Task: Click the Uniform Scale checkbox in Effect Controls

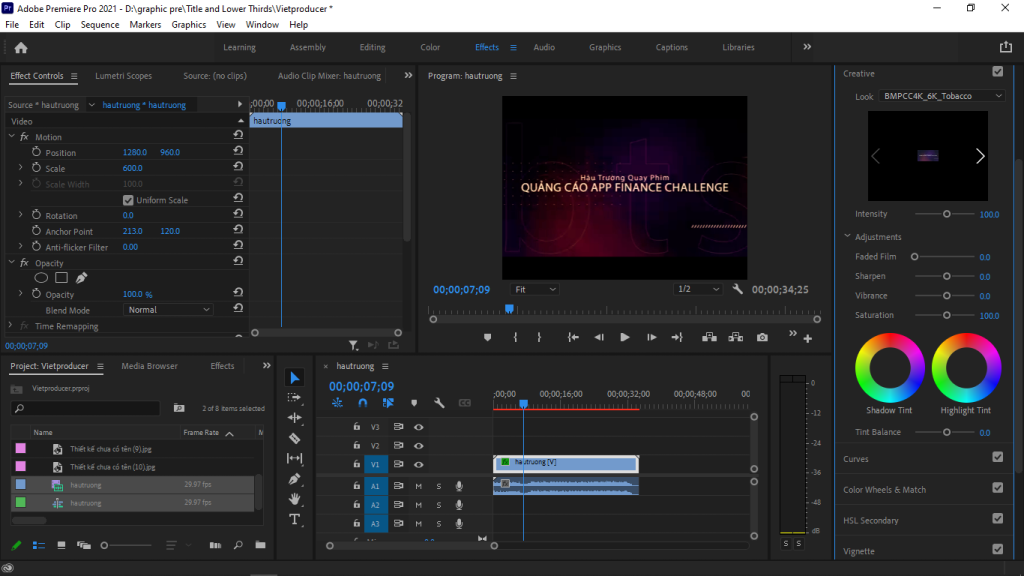Action: click(128, 199)
